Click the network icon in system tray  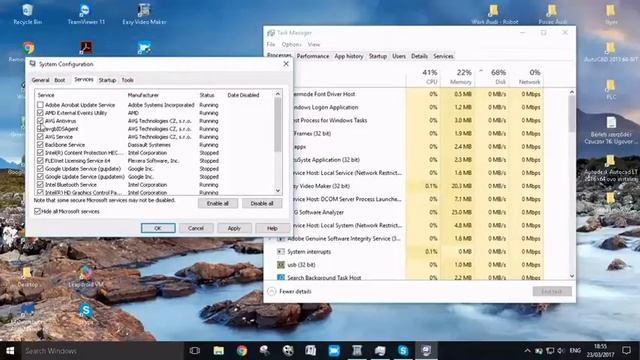tap(550, 351)
